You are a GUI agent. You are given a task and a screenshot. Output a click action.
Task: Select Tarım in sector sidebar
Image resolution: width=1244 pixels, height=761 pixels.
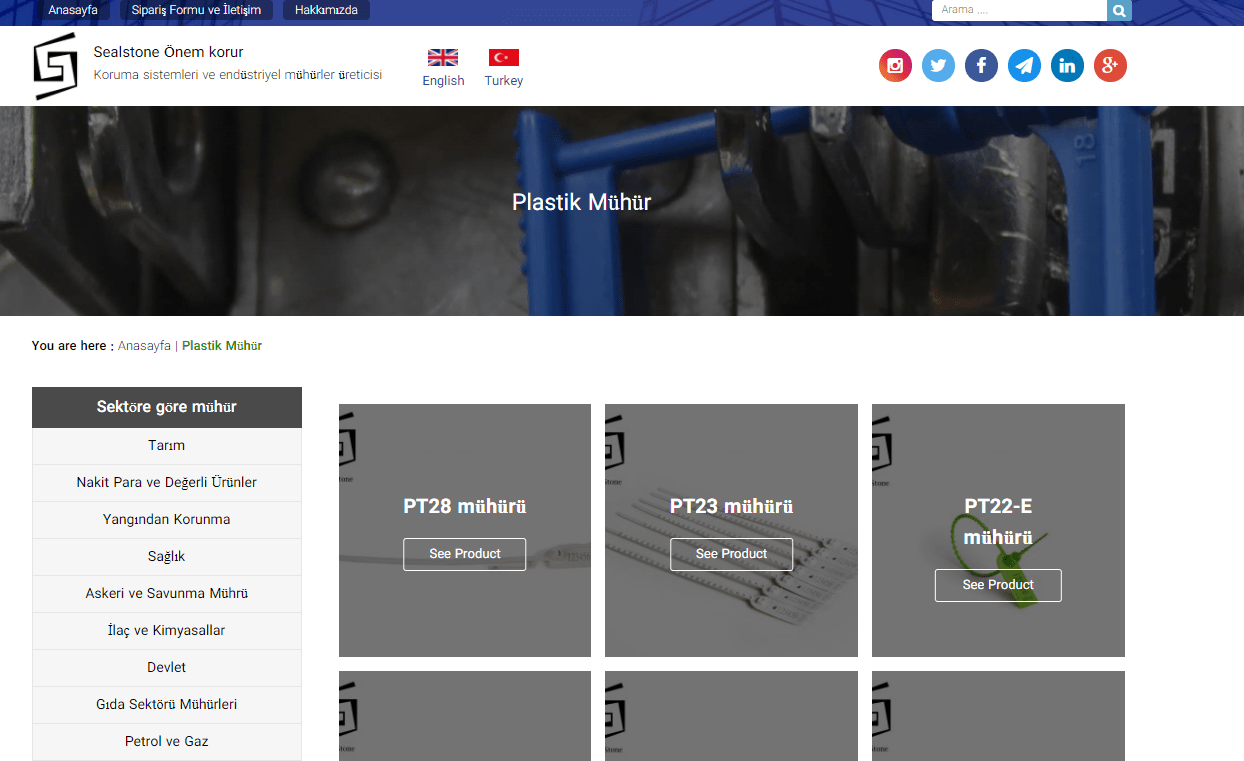tap(167, 446)
